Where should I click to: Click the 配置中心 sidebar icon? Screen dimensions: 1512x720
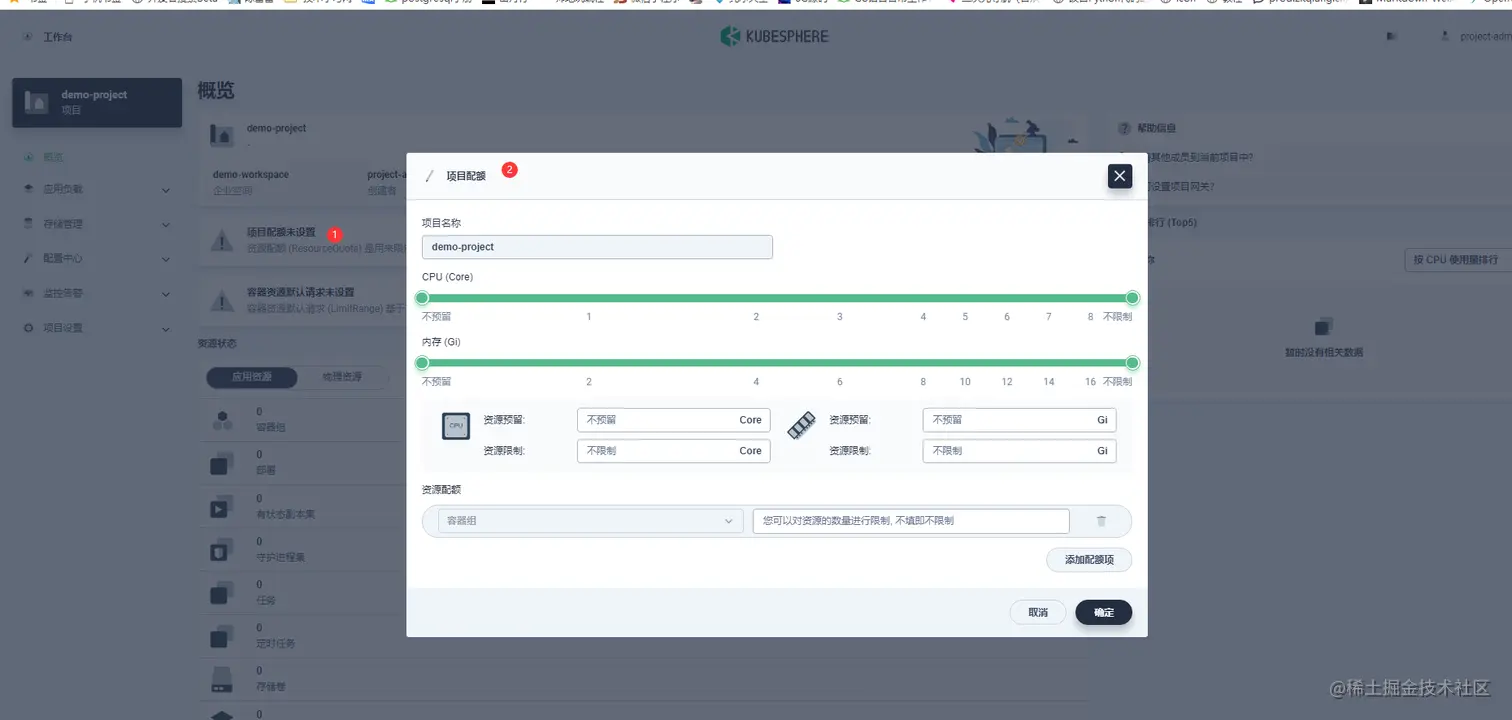tap(29, 258)
